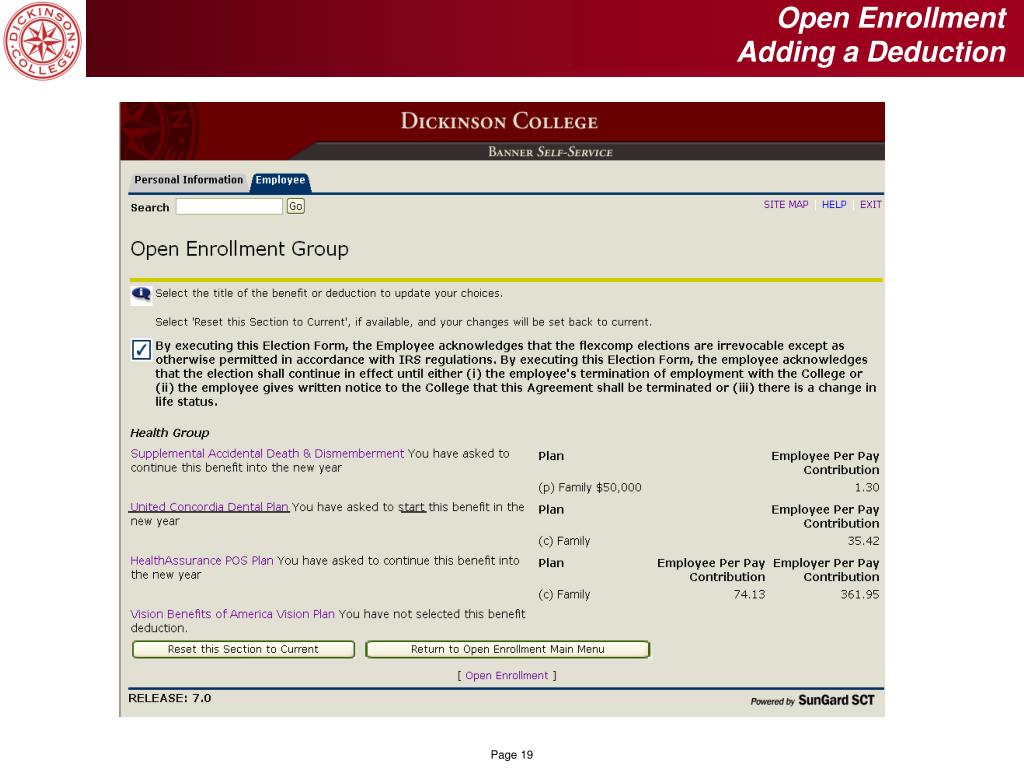The image size is (1024, 768).
Task: Select the Employee tab
Action: pyautogui.click(x=280, y=180)
